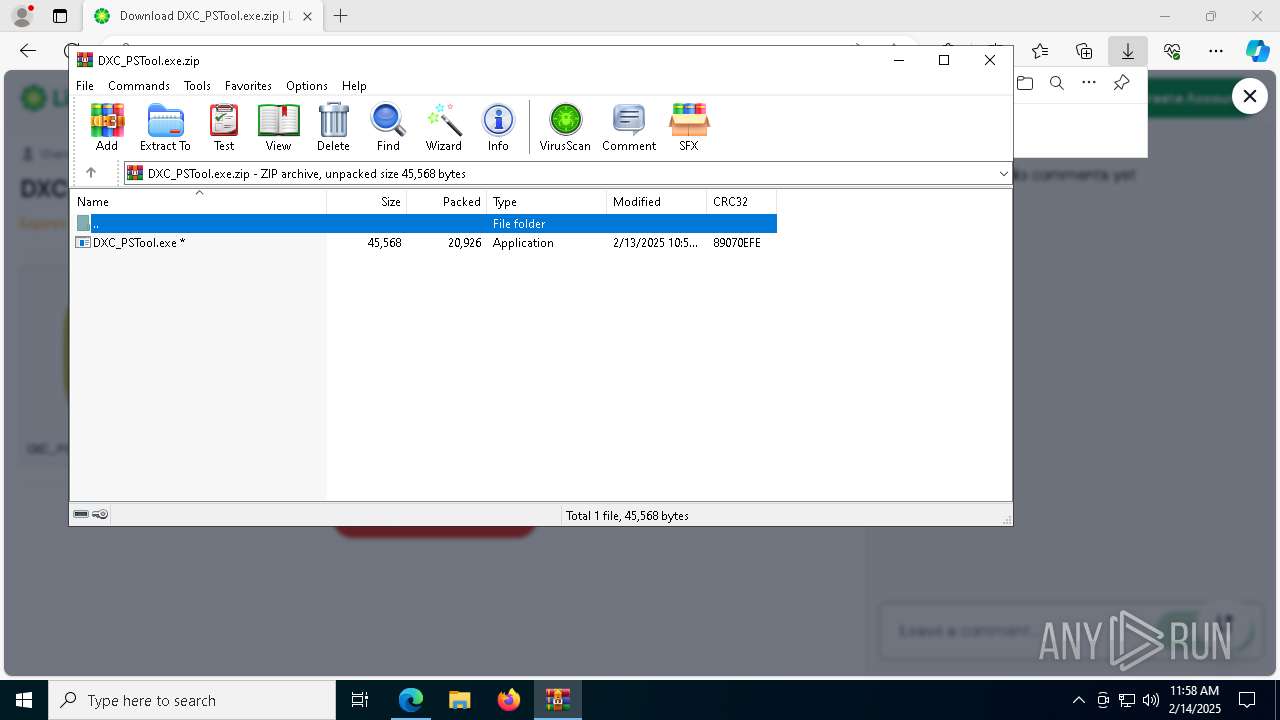Open the Commands menu

[x=139, y=86]
